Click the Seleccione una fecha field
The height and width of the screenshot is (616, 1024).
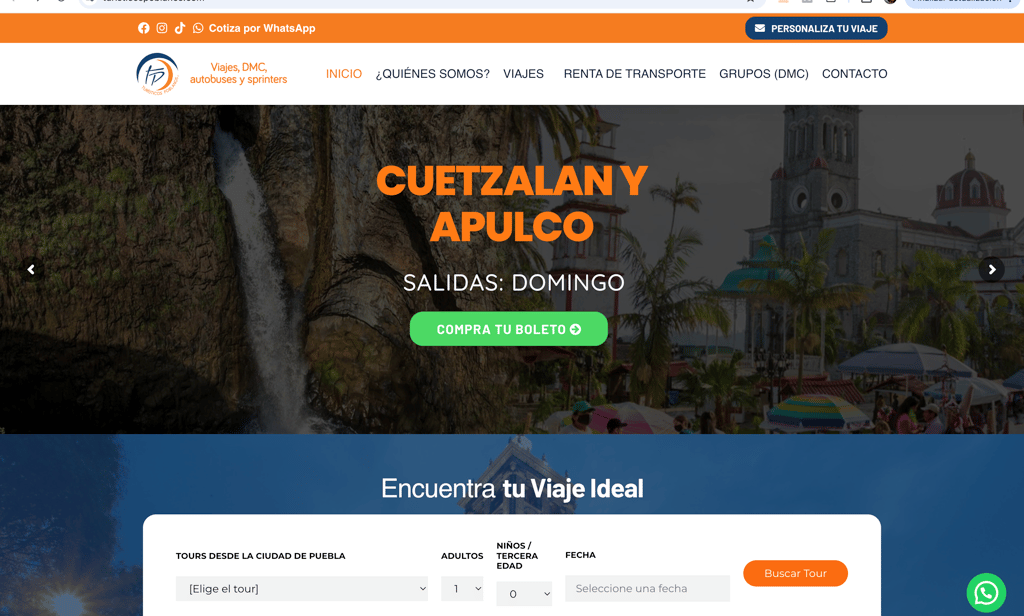click(x=647, y=588)
